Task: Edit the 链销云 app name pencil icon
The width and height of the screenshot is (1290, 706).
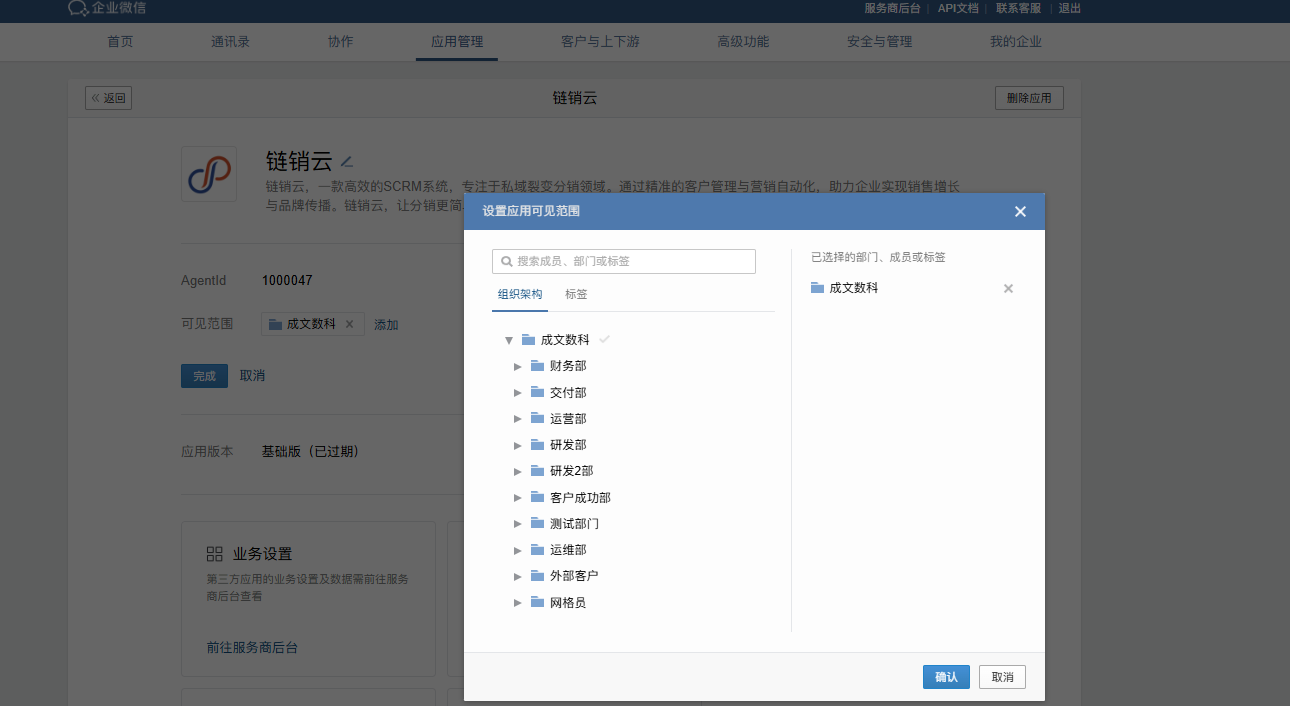Action: tap(347, 161)
